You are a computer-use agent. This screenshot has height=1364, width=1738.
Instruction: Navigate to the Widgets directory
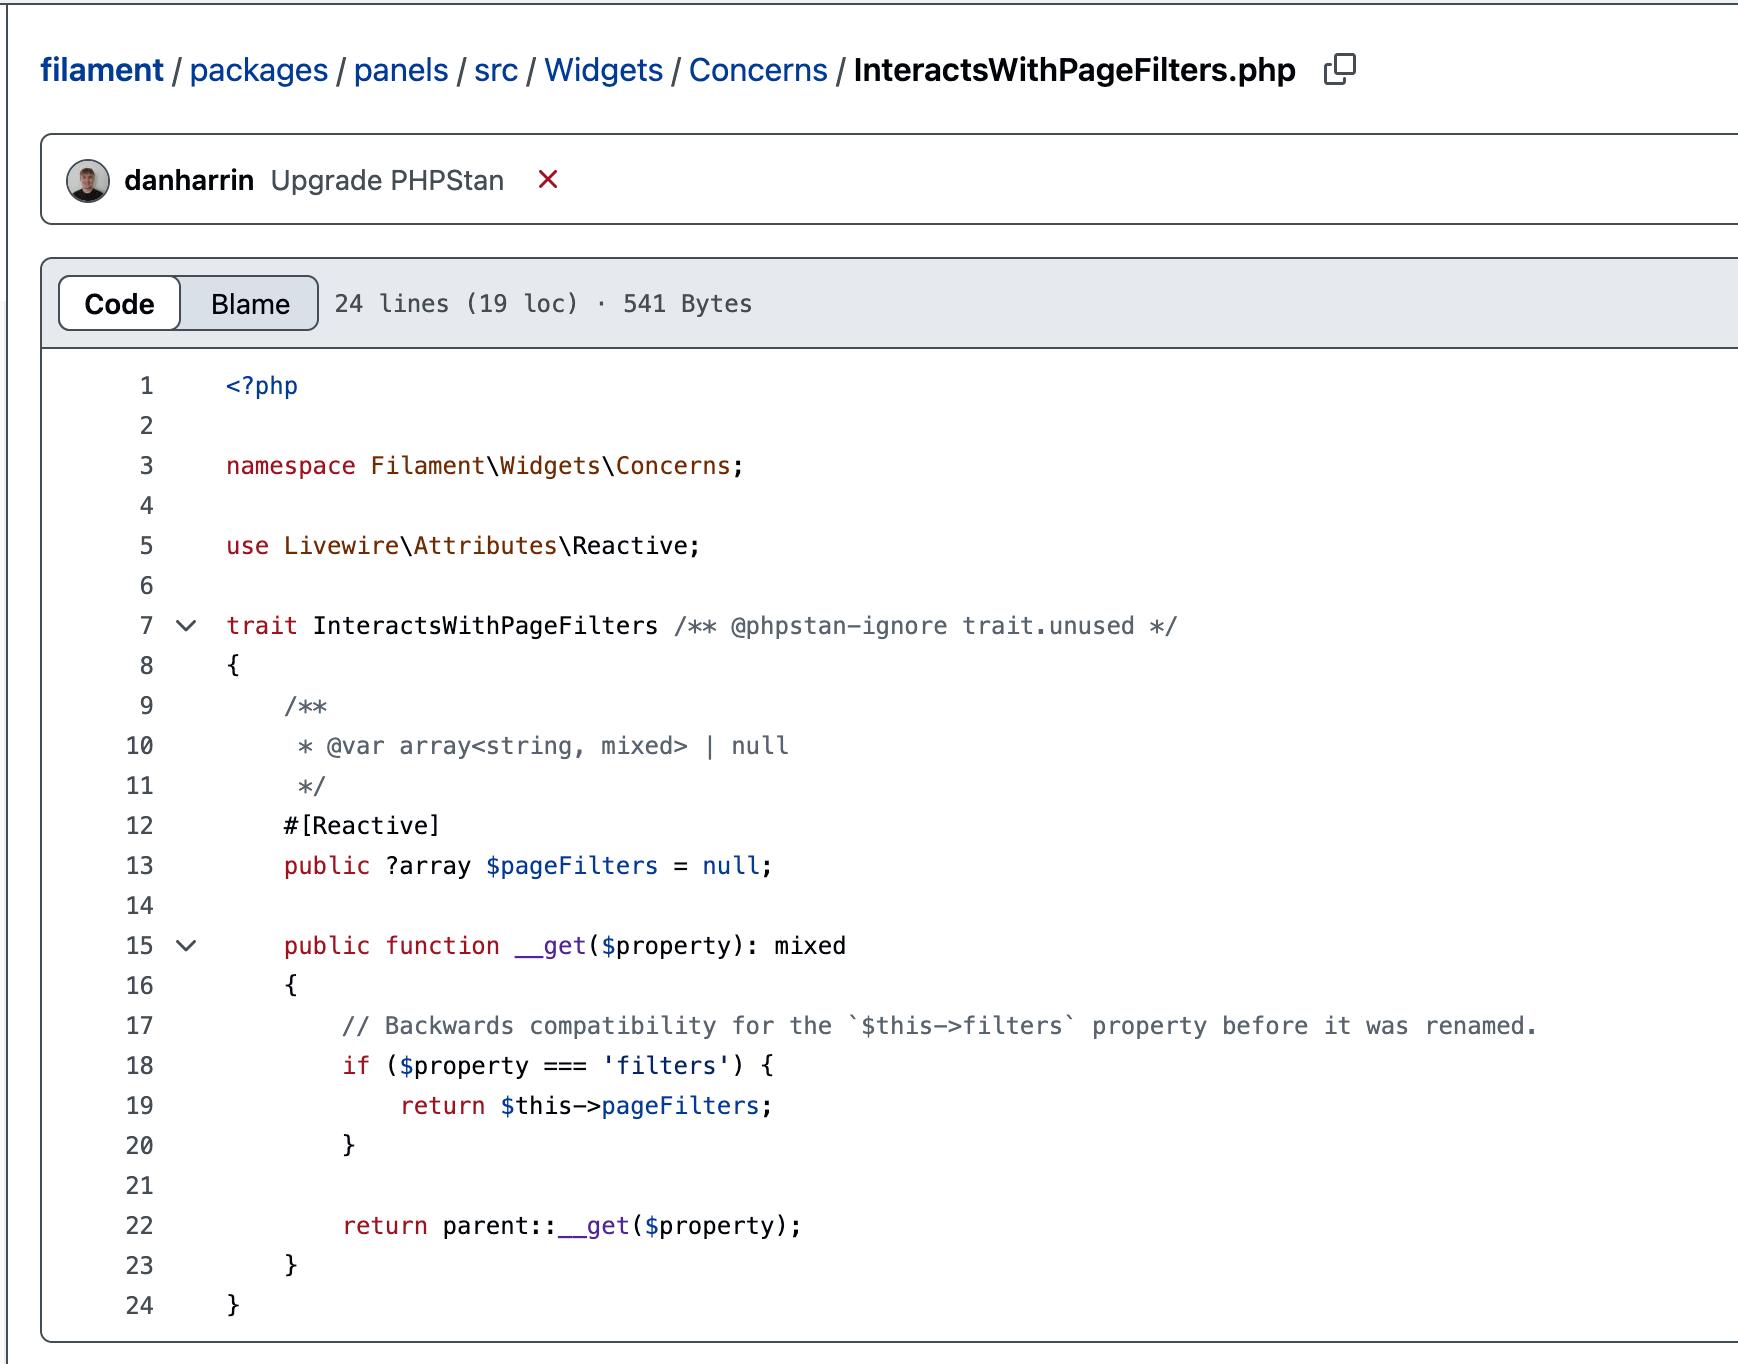click(x=603, y=70)
